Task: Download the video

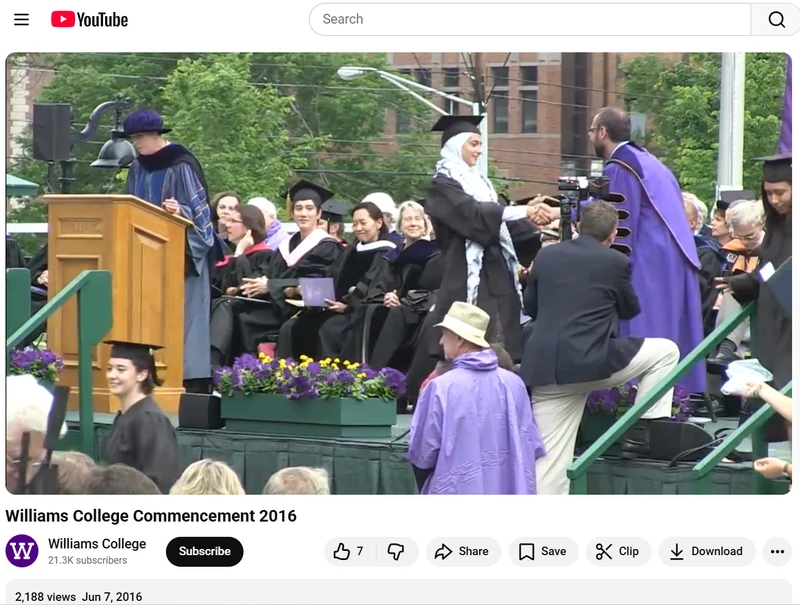Action: pos(706,551)
